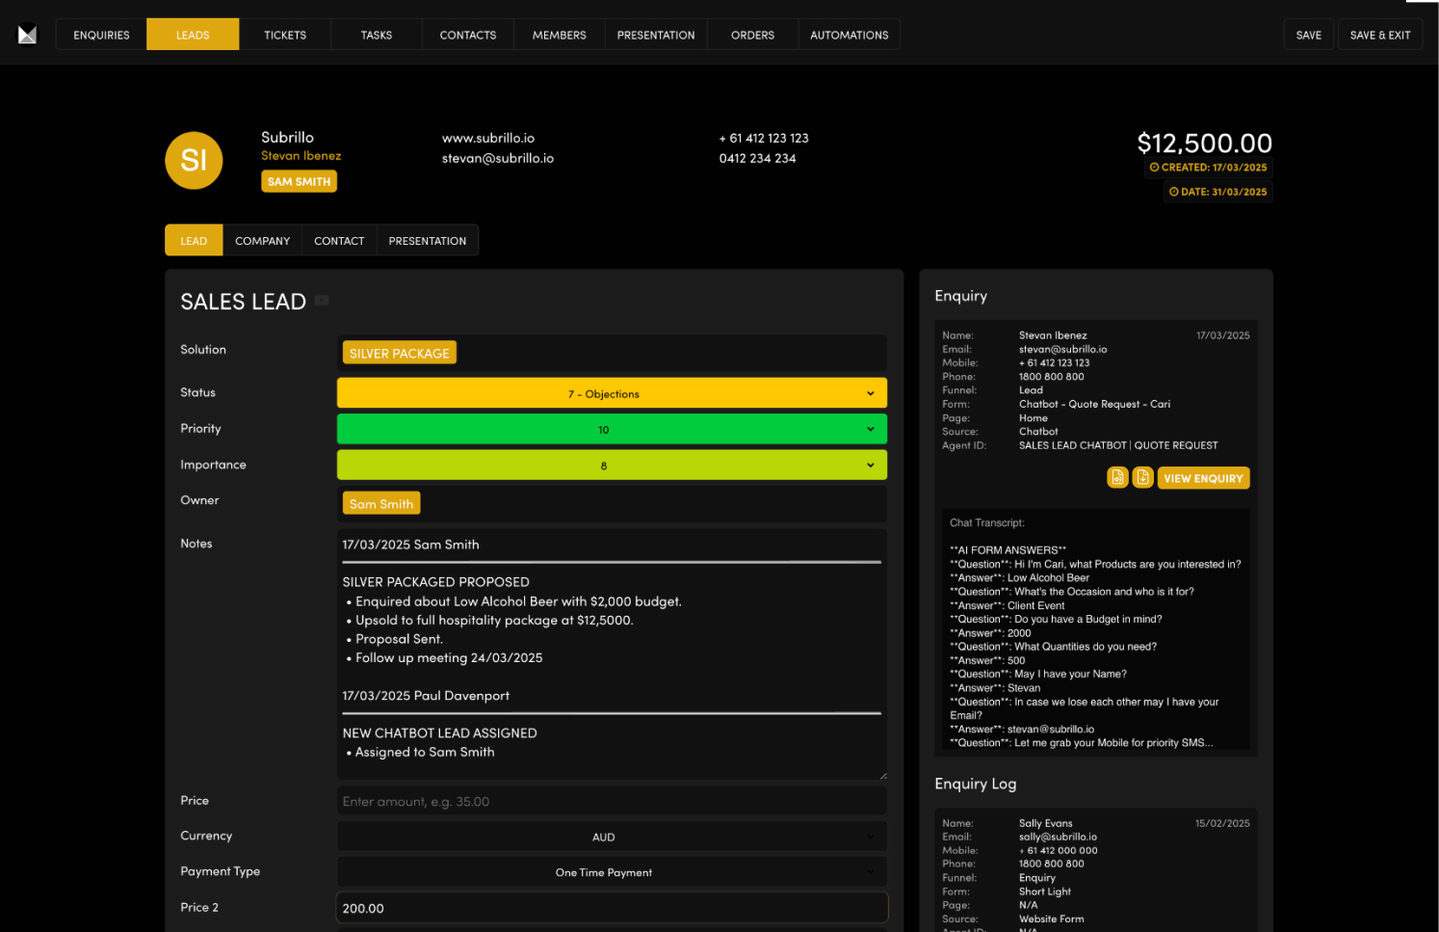This screenshot has height=932, width=1439.
Task: Click the clock icon on Created date badge
Action: (1154, 168)
